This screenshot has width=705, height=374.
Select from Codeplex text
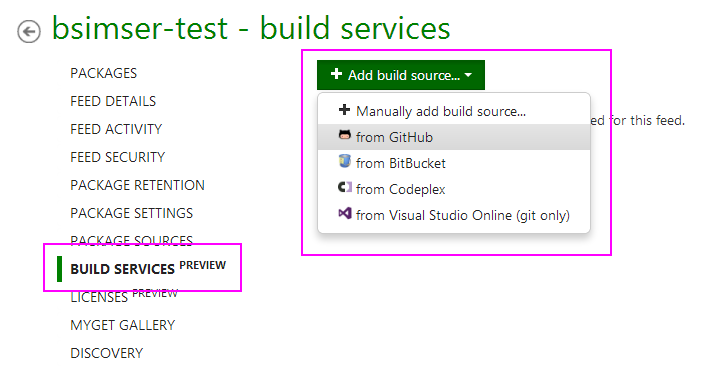point(400,189)
